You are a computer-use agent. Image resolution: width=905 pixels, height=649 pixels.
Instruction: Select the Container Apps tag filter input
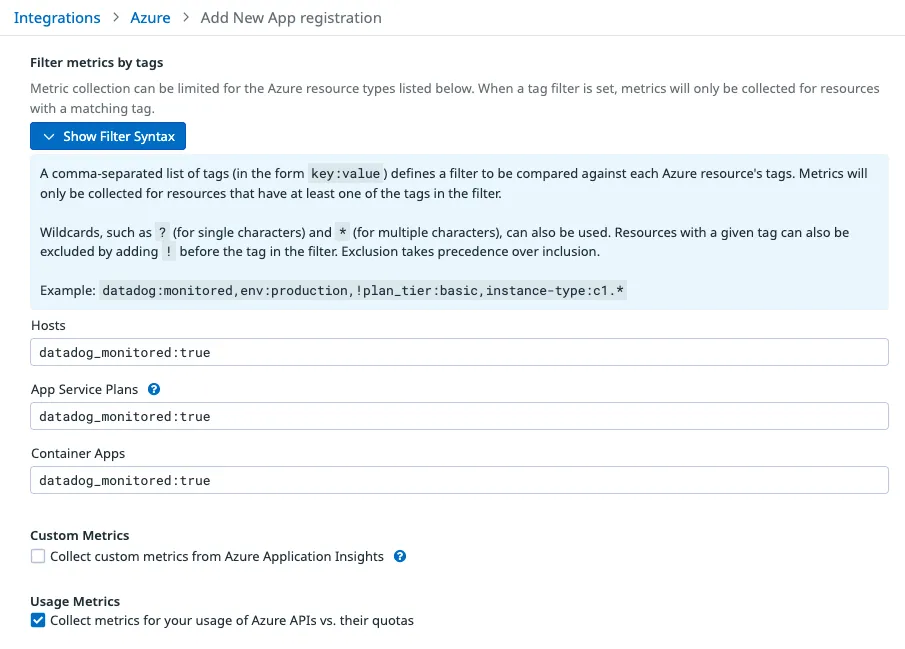coord(459,481)
